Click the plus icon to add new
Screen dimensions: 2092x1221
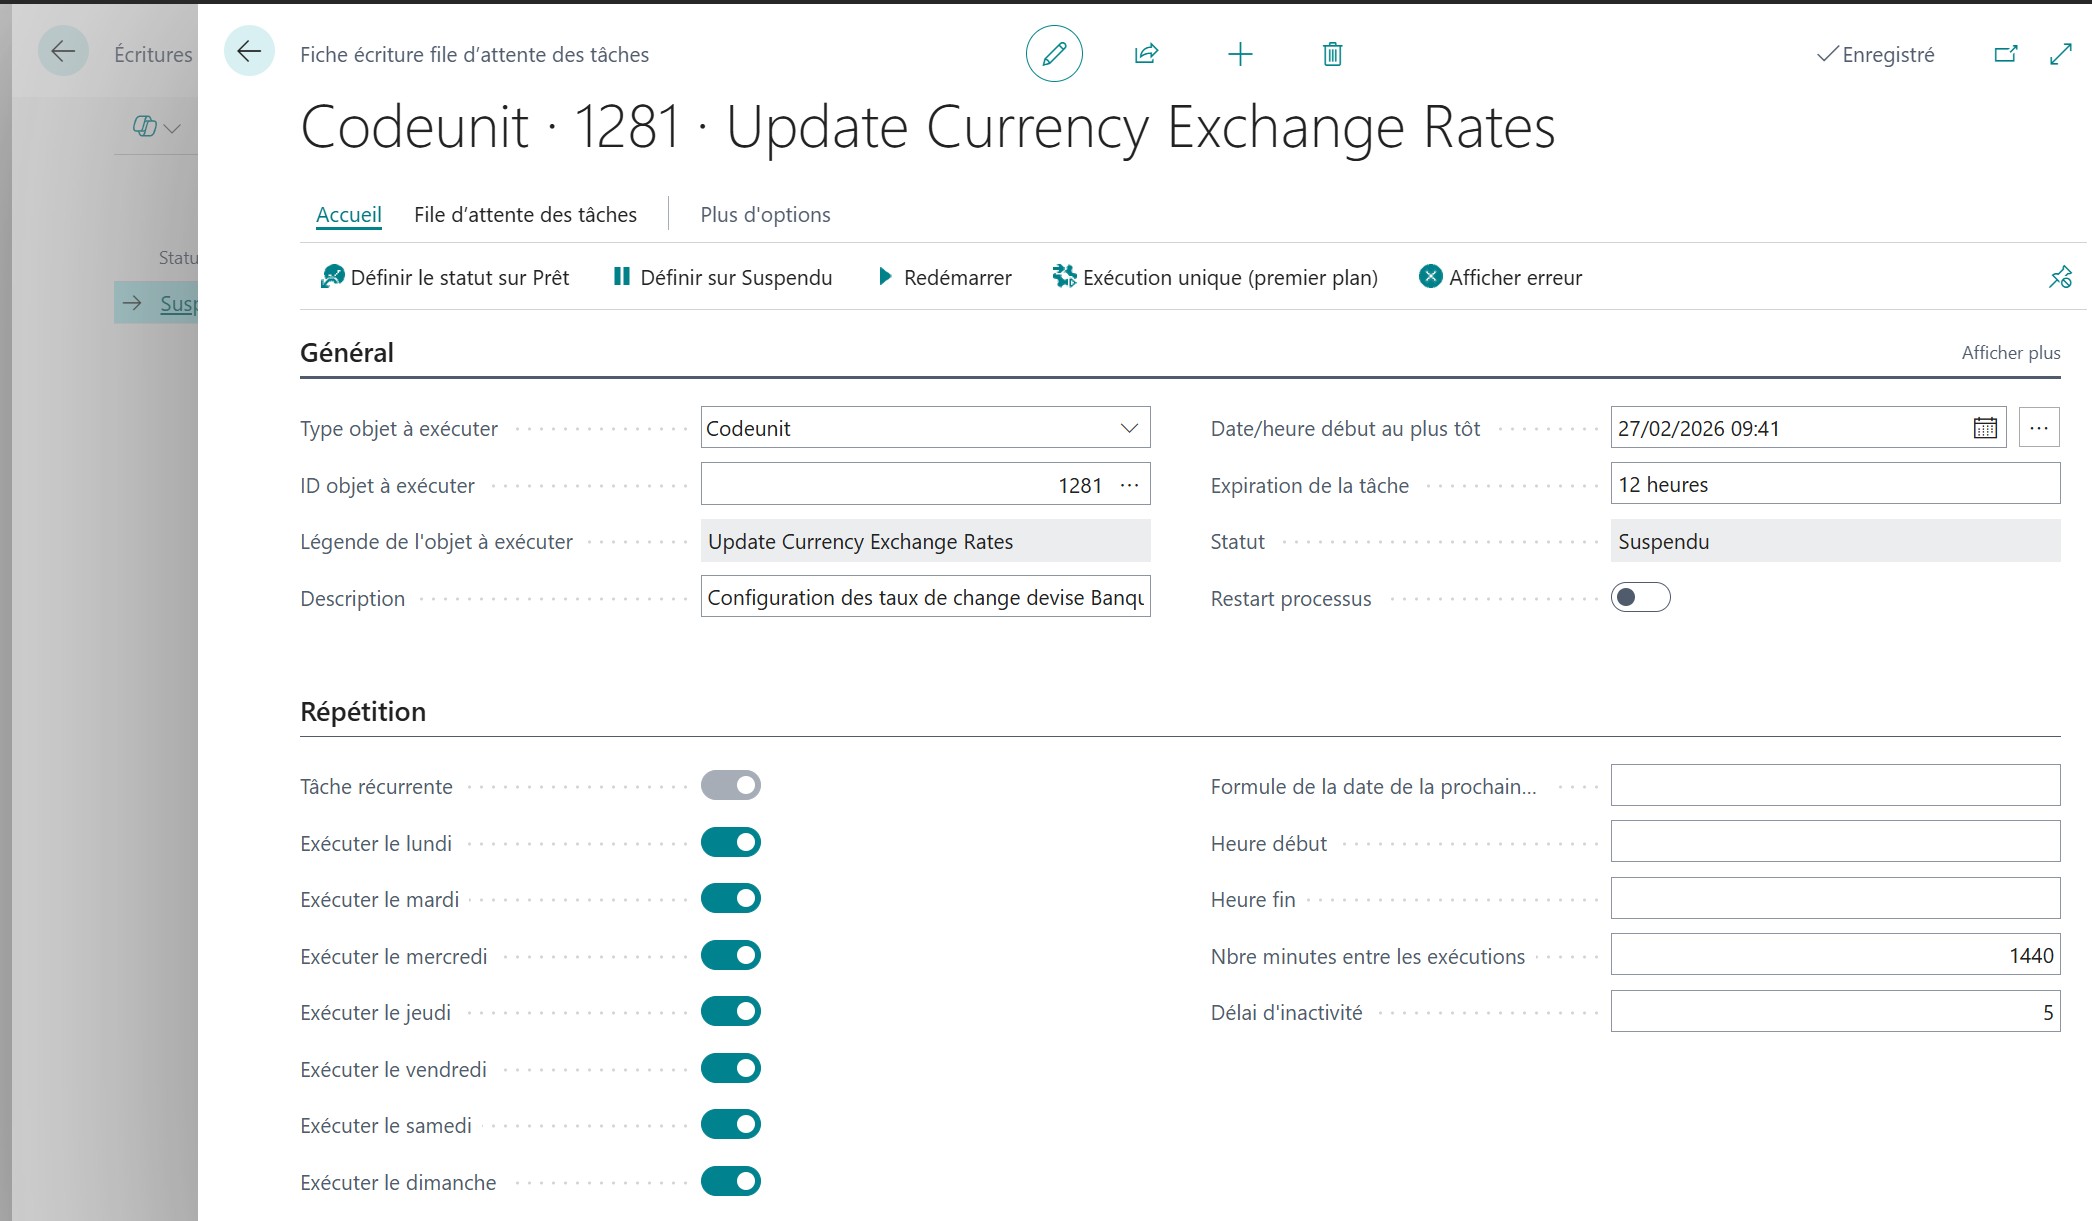[x=1239, y=54]
